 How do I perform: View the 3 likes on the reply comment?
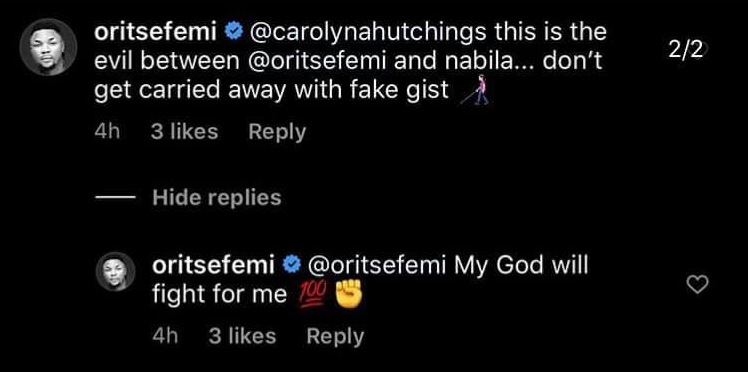[x=242, y=336]
